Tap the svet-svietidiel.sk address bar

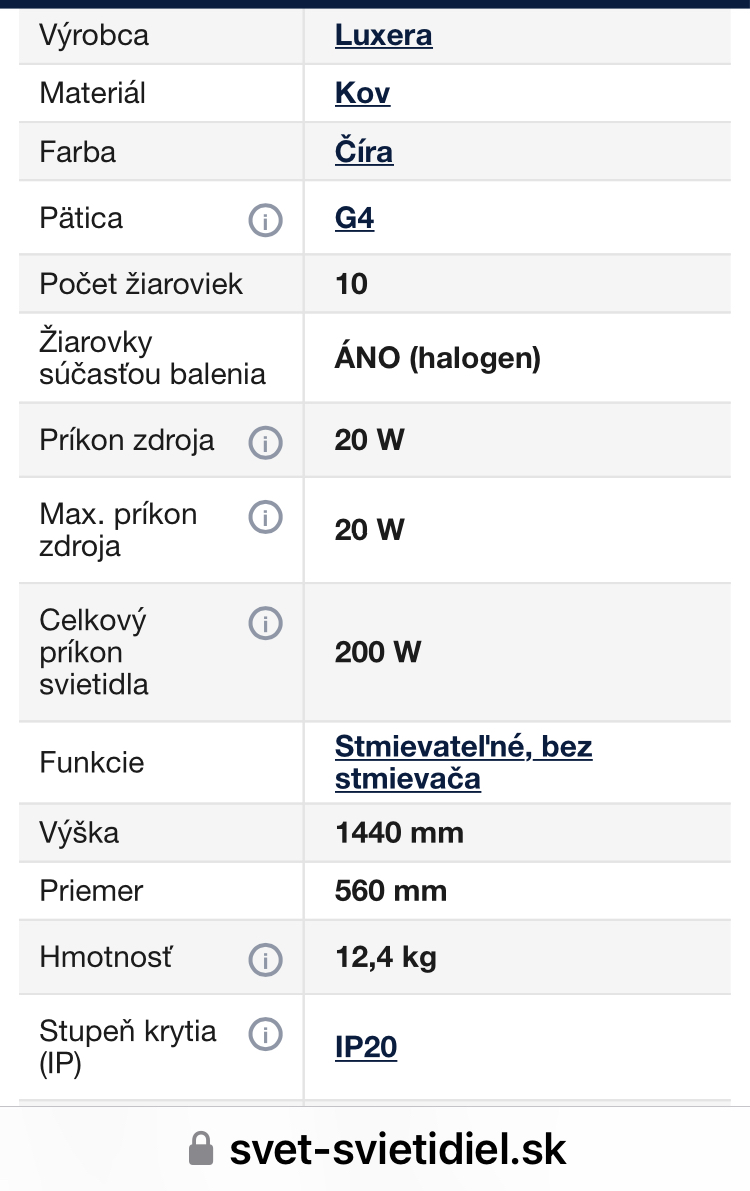point(398,1149)
